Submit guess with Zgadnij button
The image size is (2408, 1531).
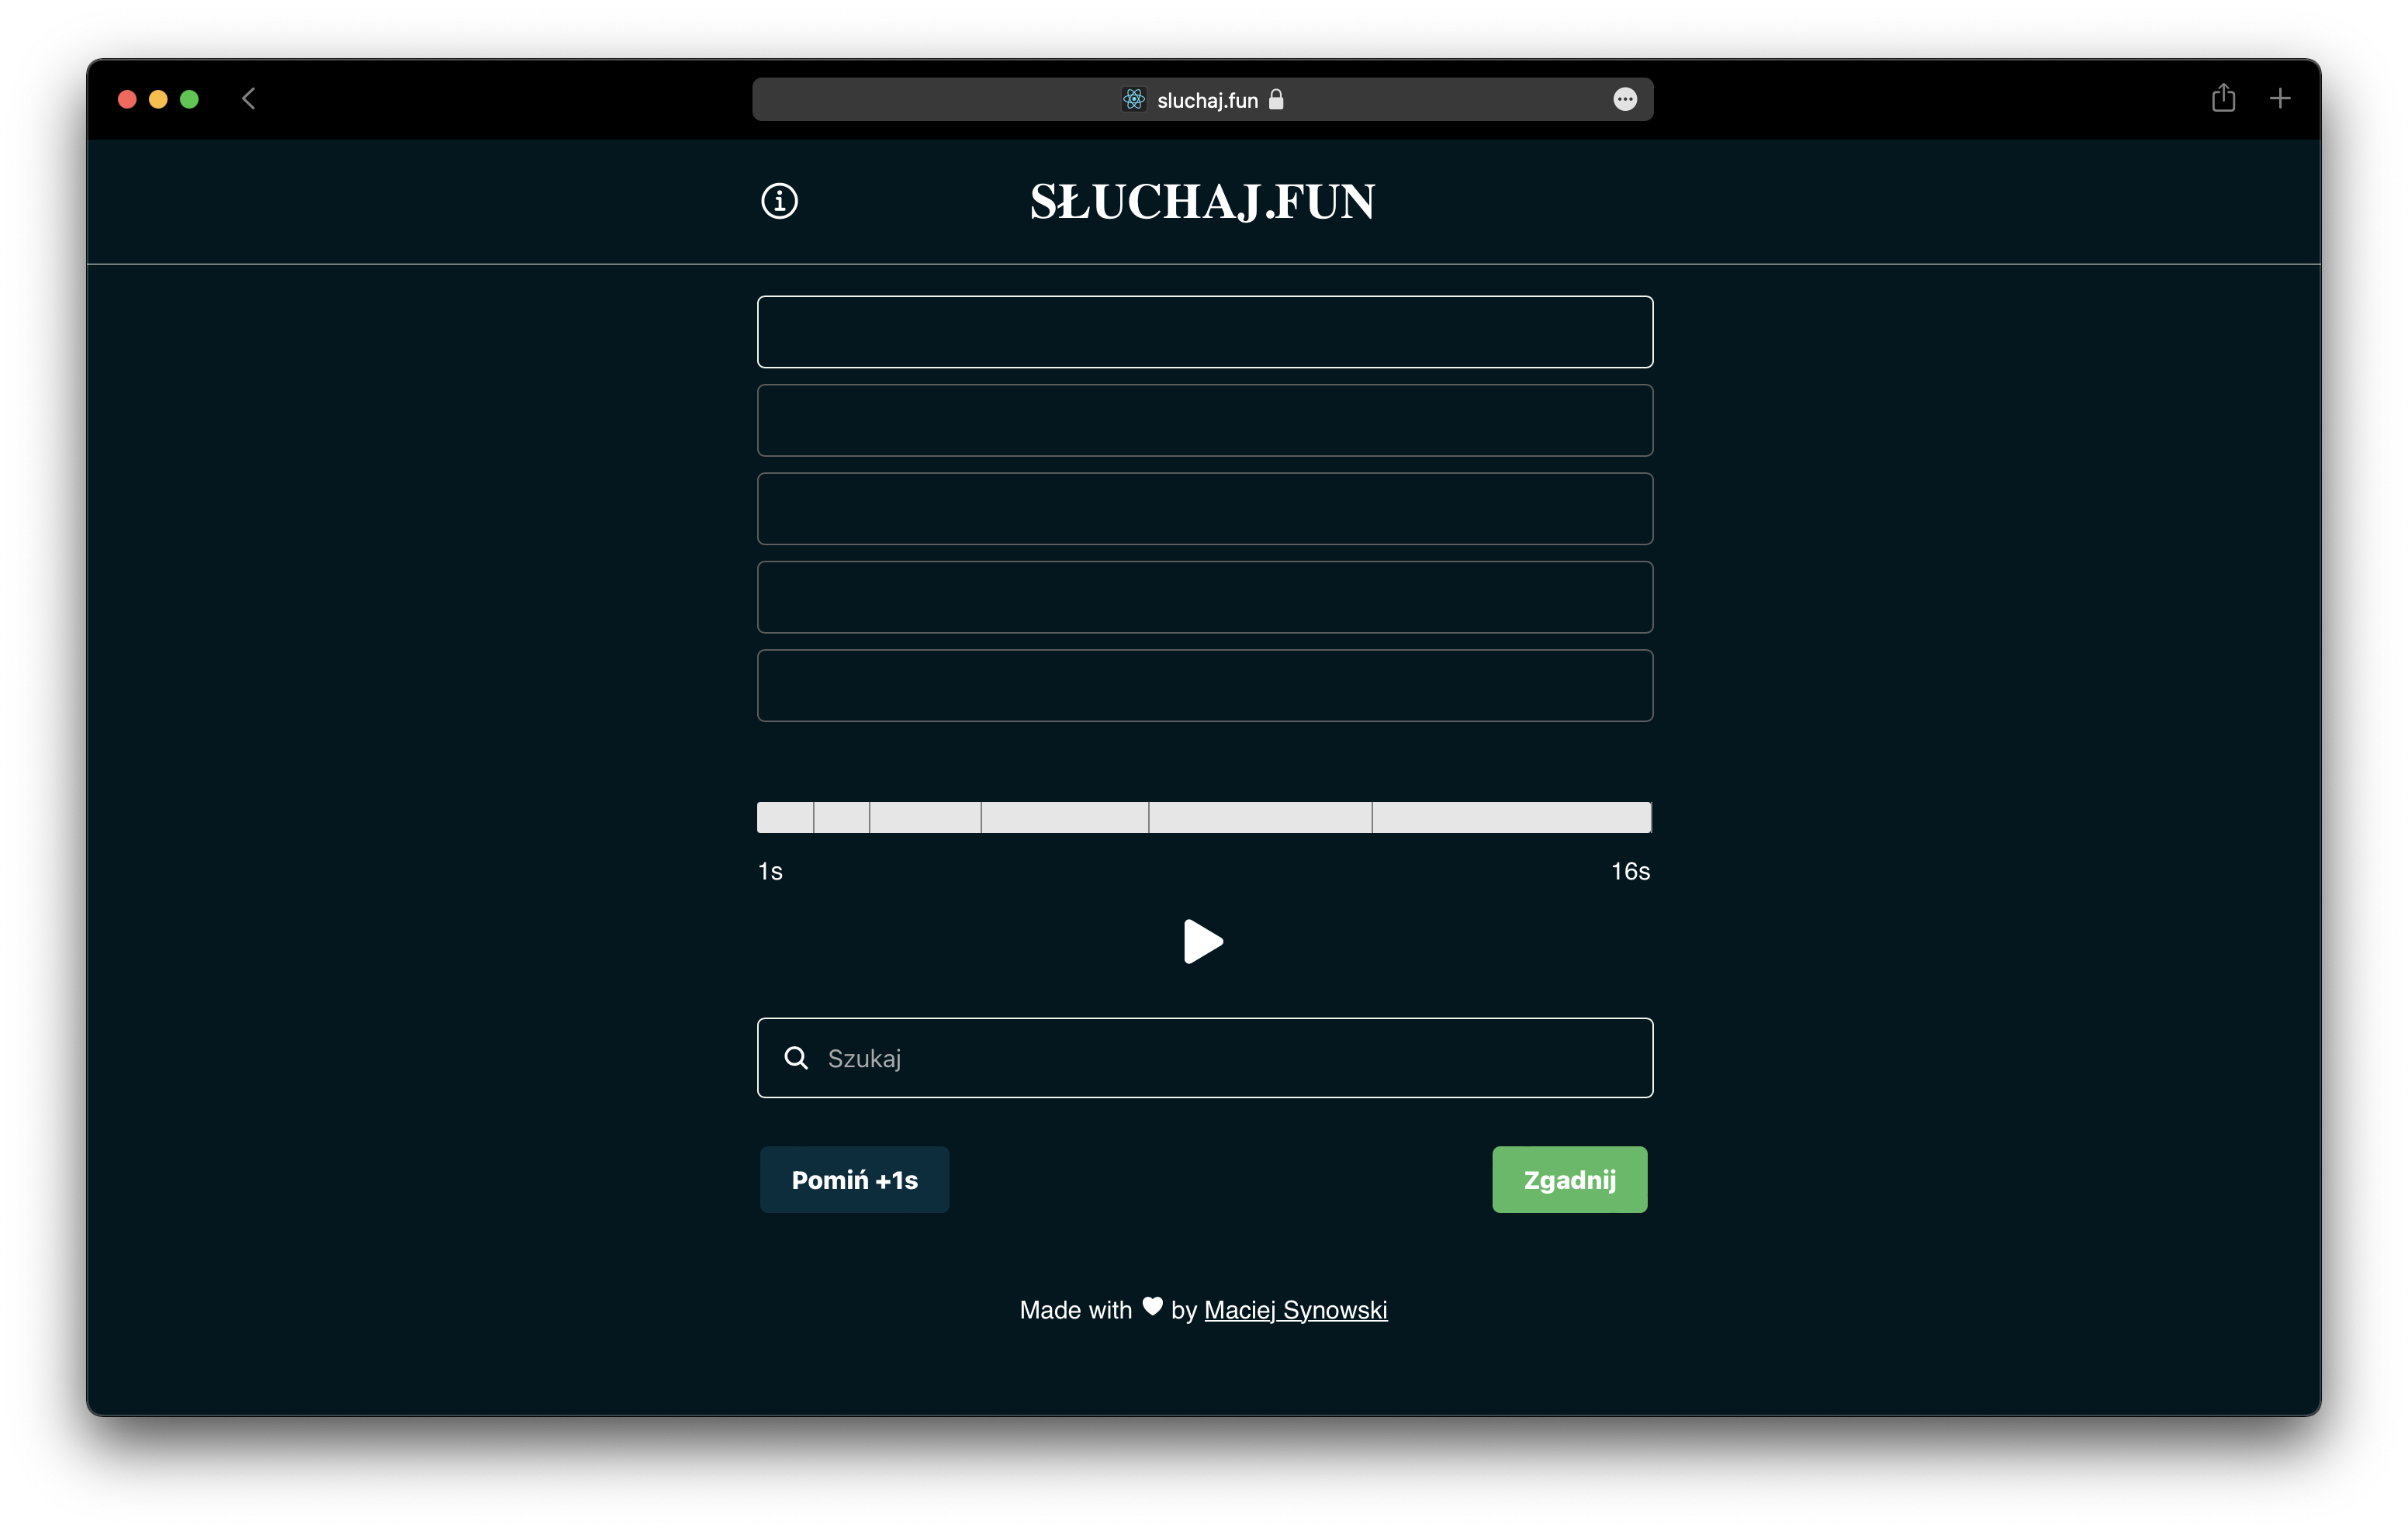1569,1180
